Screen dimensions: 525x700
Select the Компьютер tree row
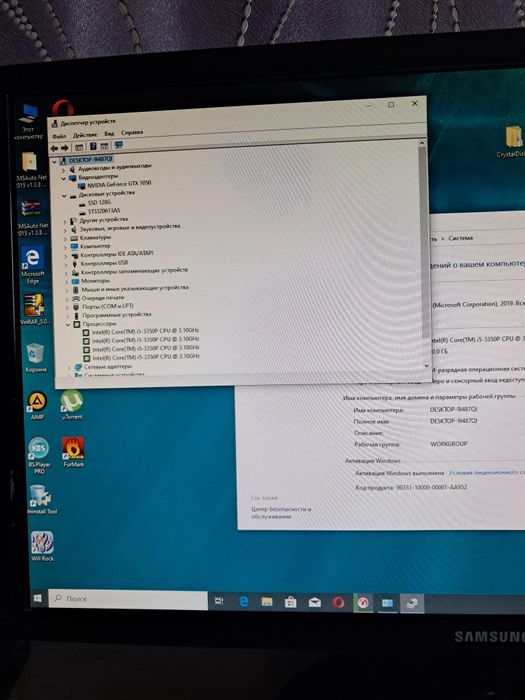91,246
